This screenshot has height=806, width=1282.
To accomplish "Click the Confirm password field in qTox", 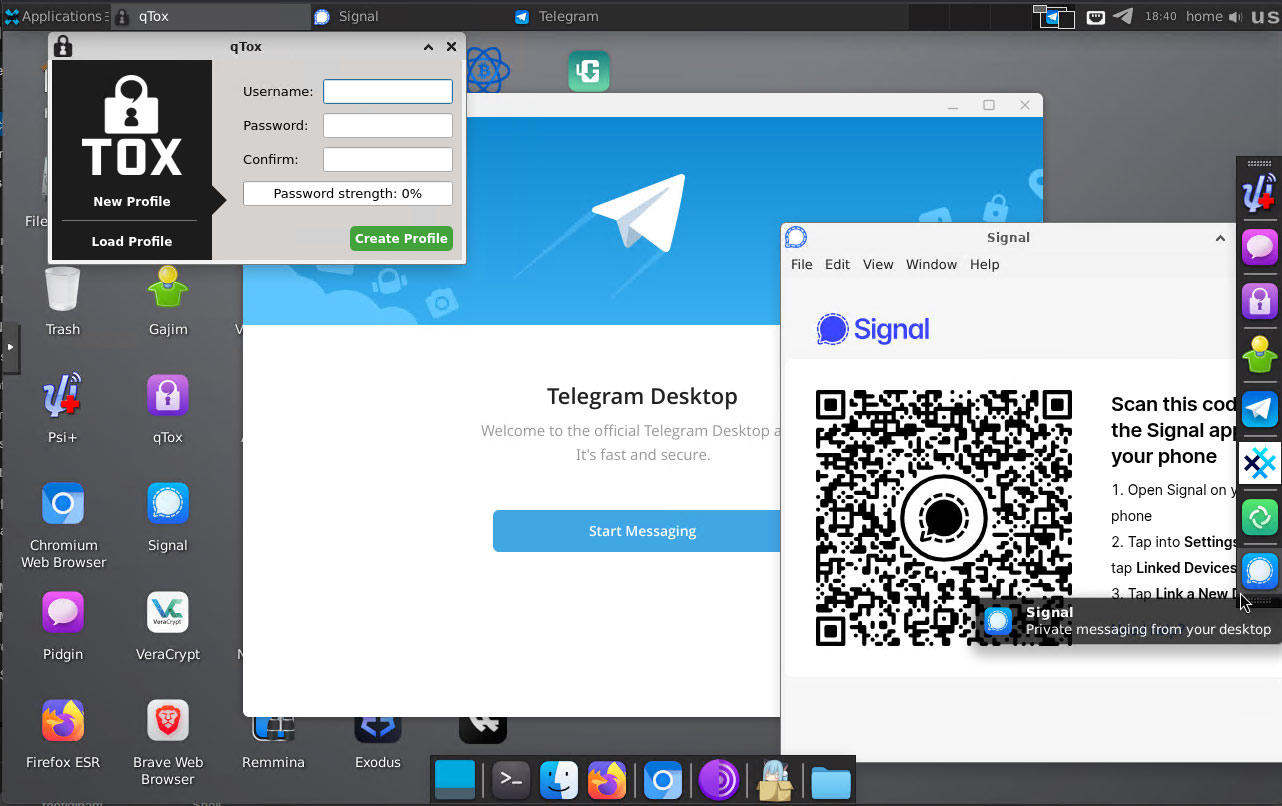I will (388, 159).
